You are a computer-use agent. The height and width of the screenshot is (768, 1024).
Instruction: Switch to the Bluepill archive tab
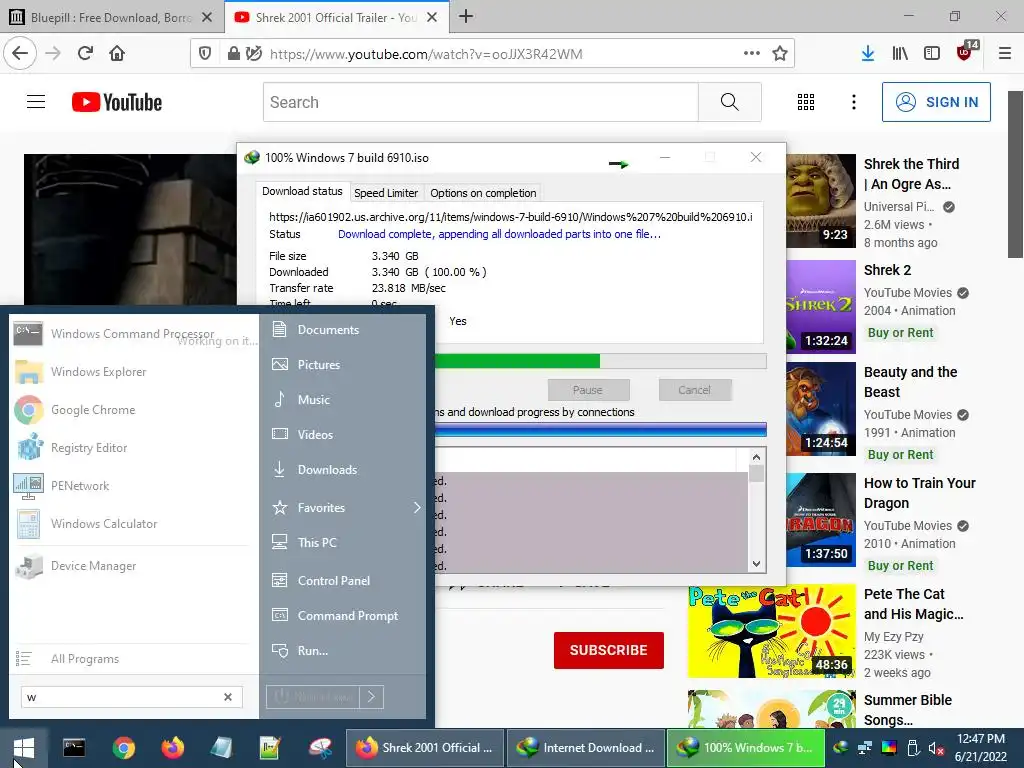111,18
